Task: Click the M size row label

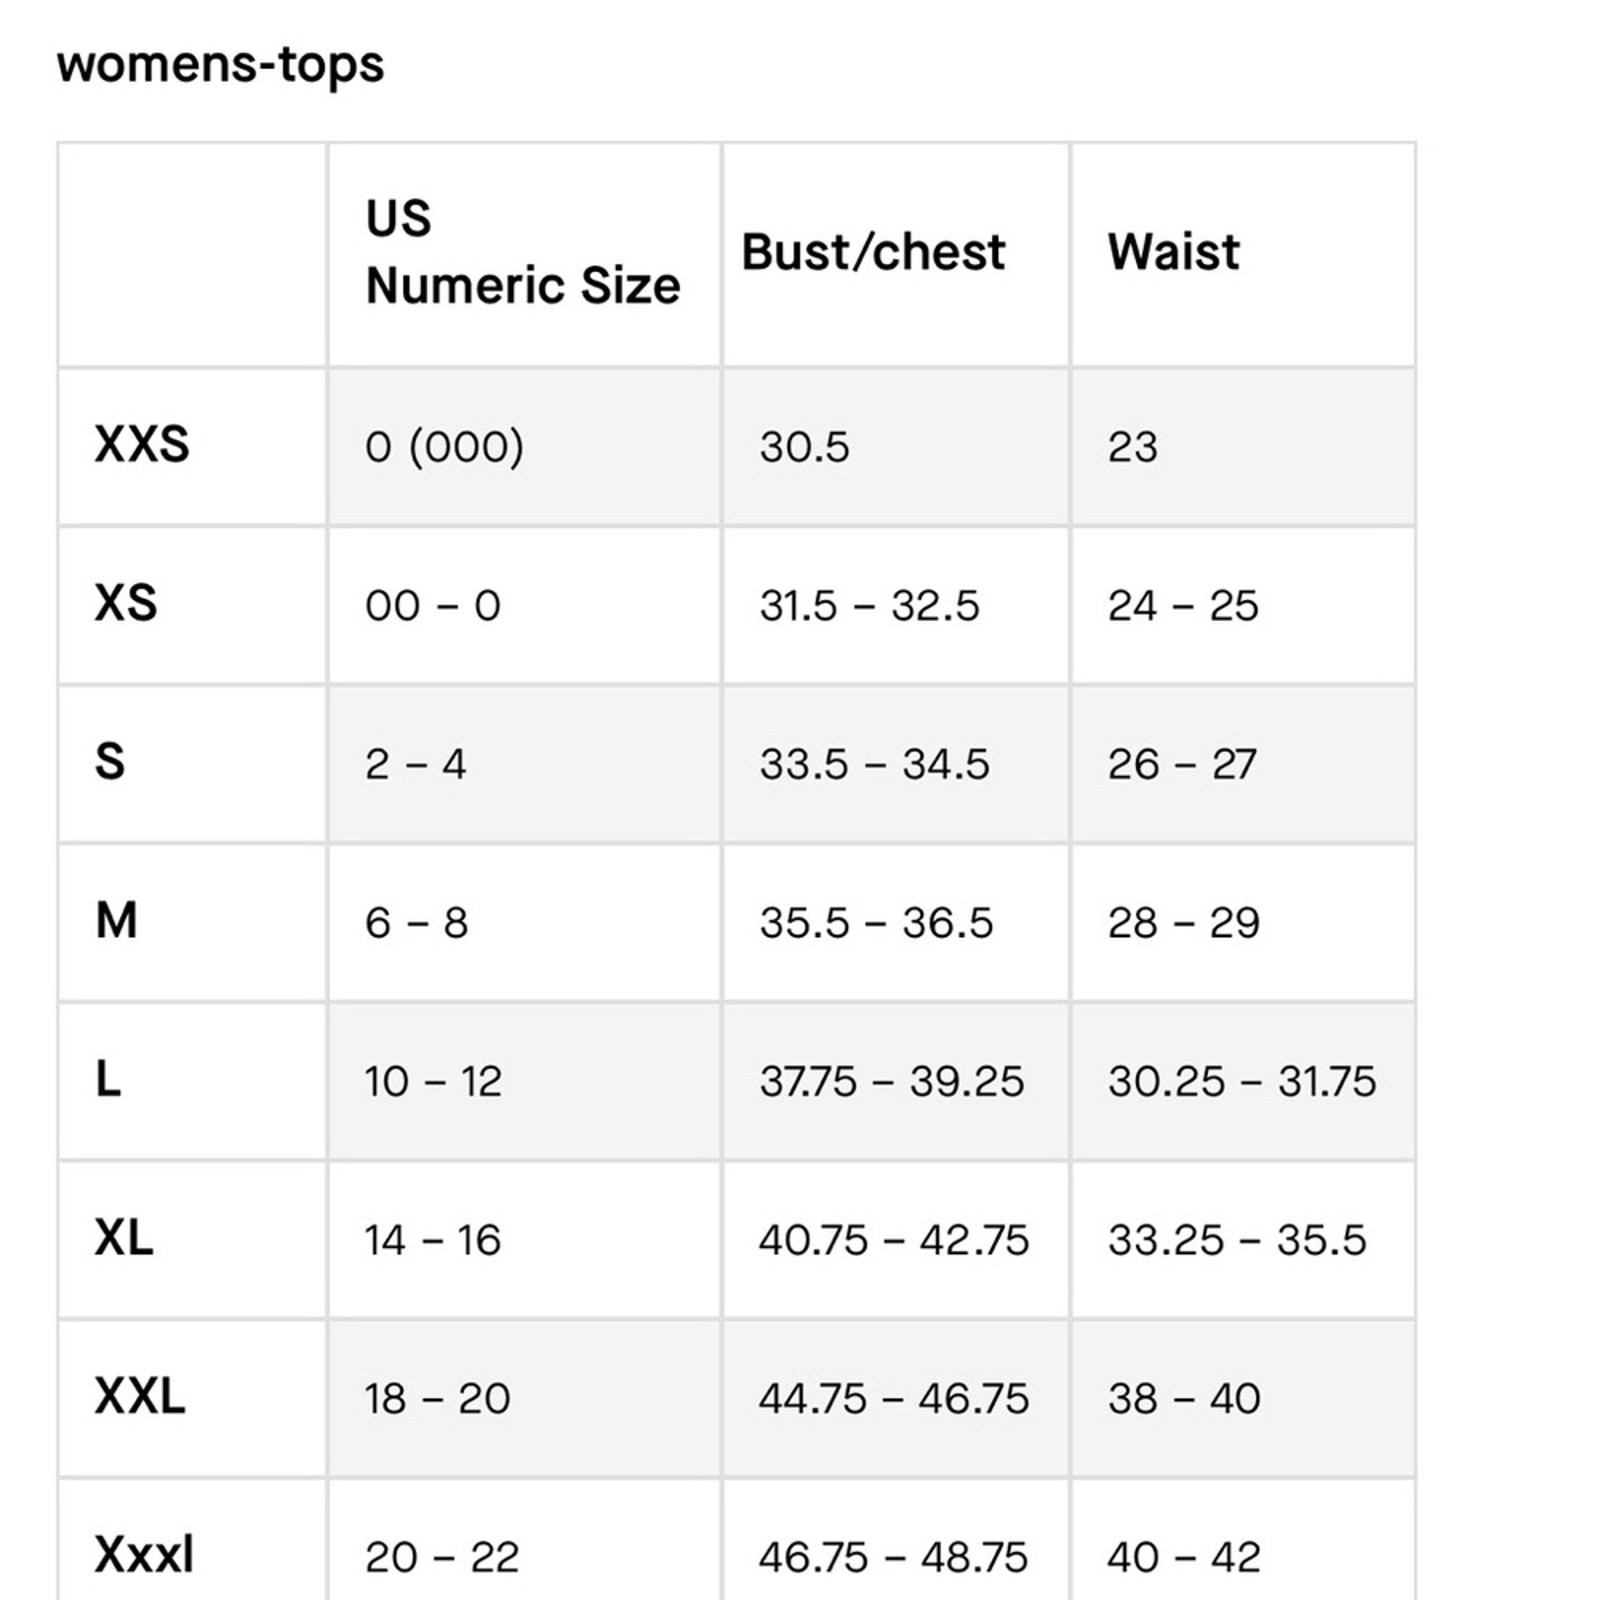Action: (116, 920)
